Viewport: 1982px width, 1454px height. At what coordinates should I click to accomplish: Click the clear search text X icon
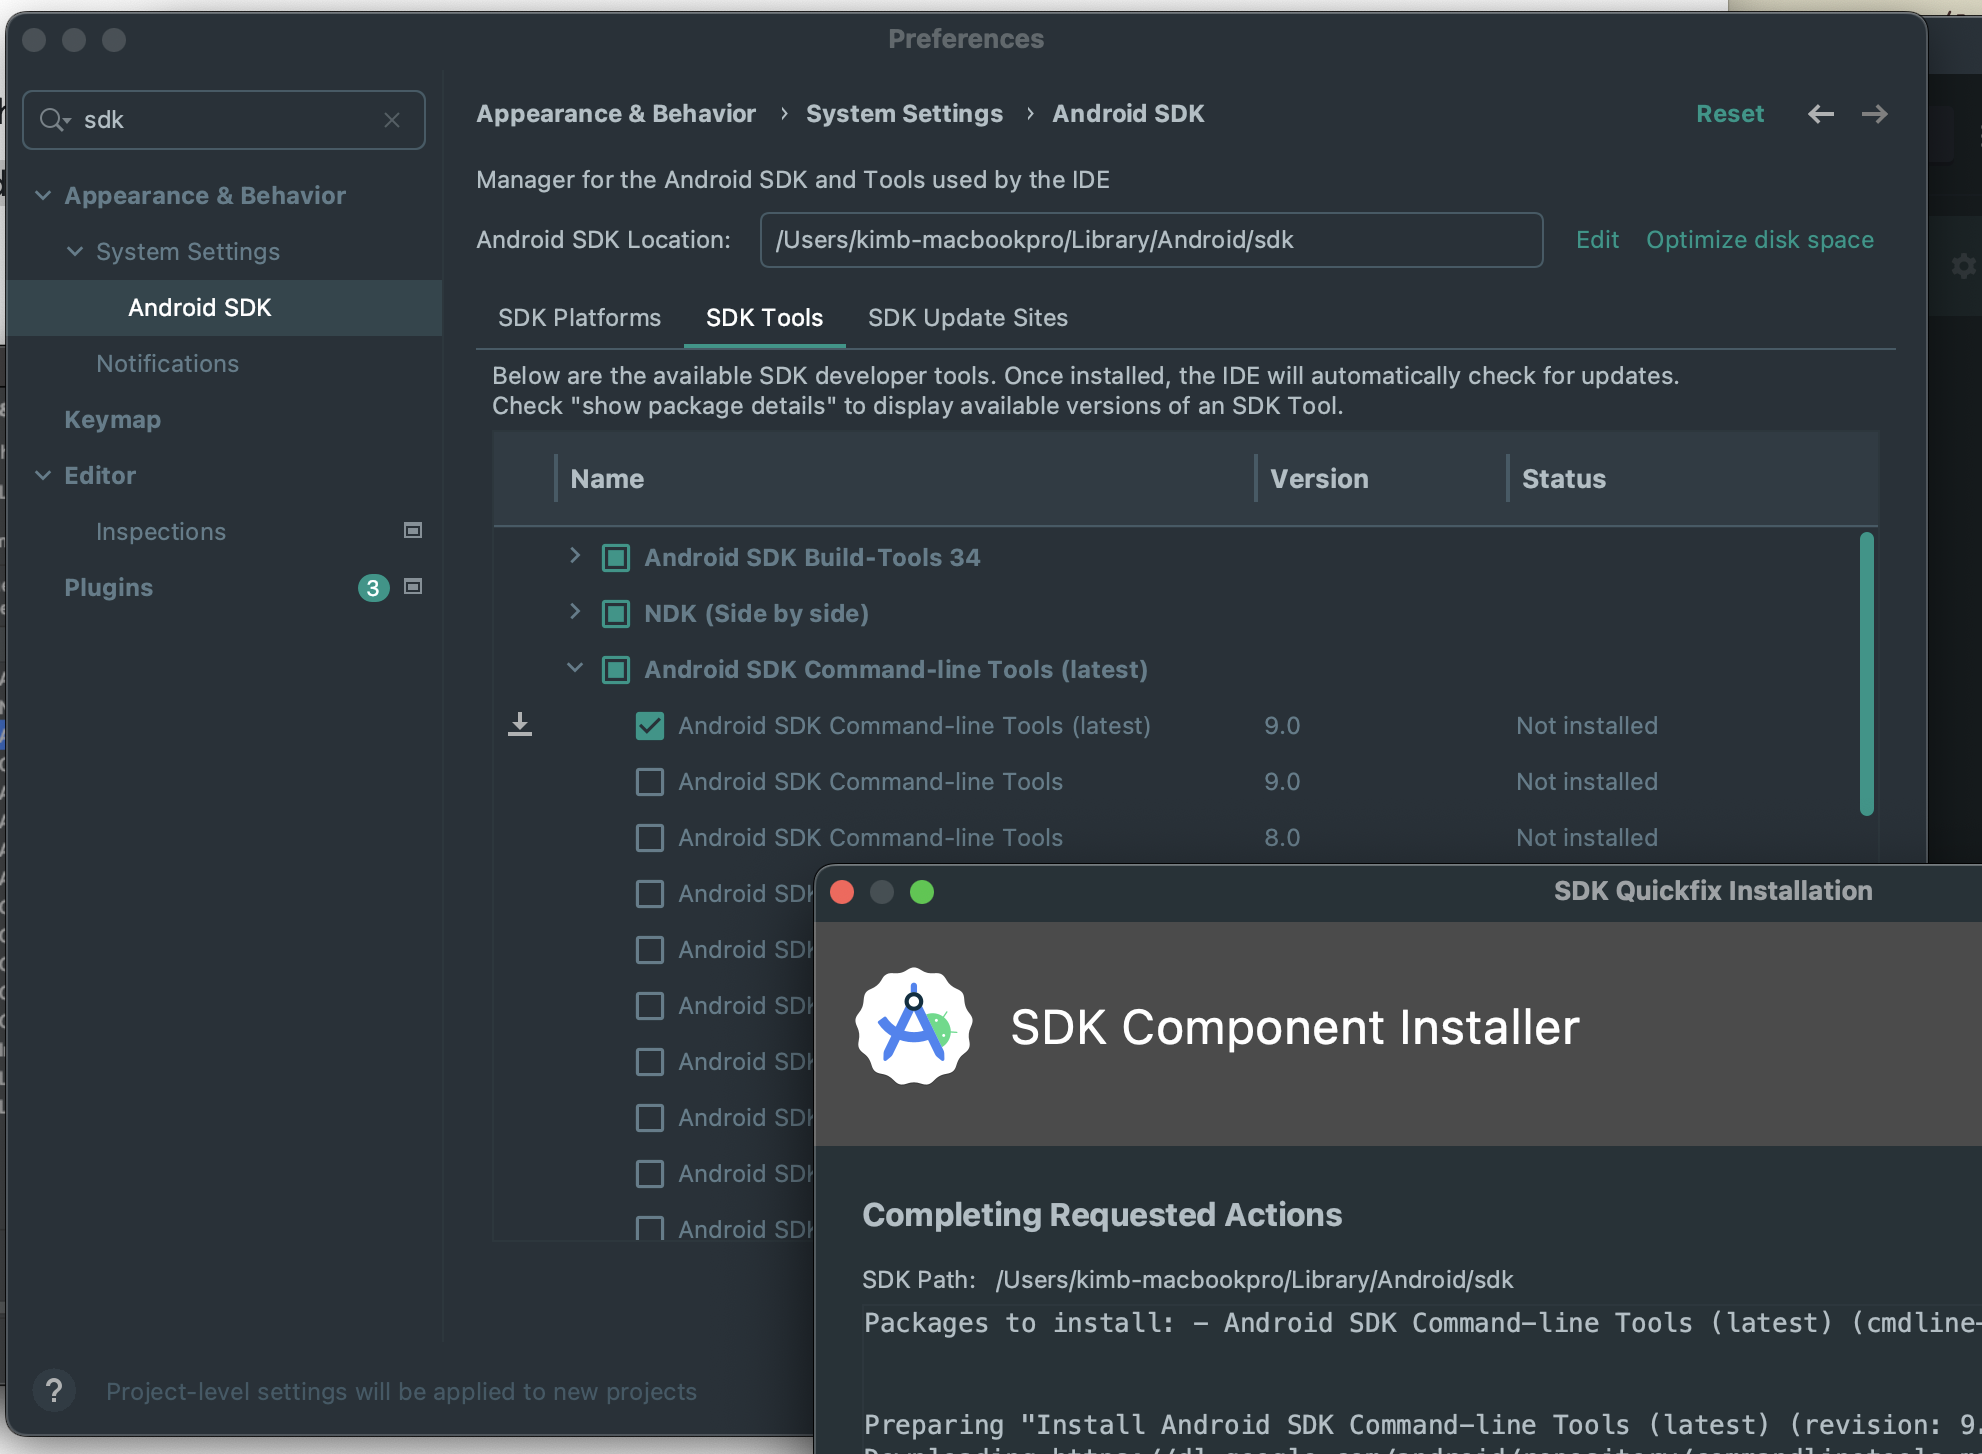pyautogui.click(x=392, y=120)
